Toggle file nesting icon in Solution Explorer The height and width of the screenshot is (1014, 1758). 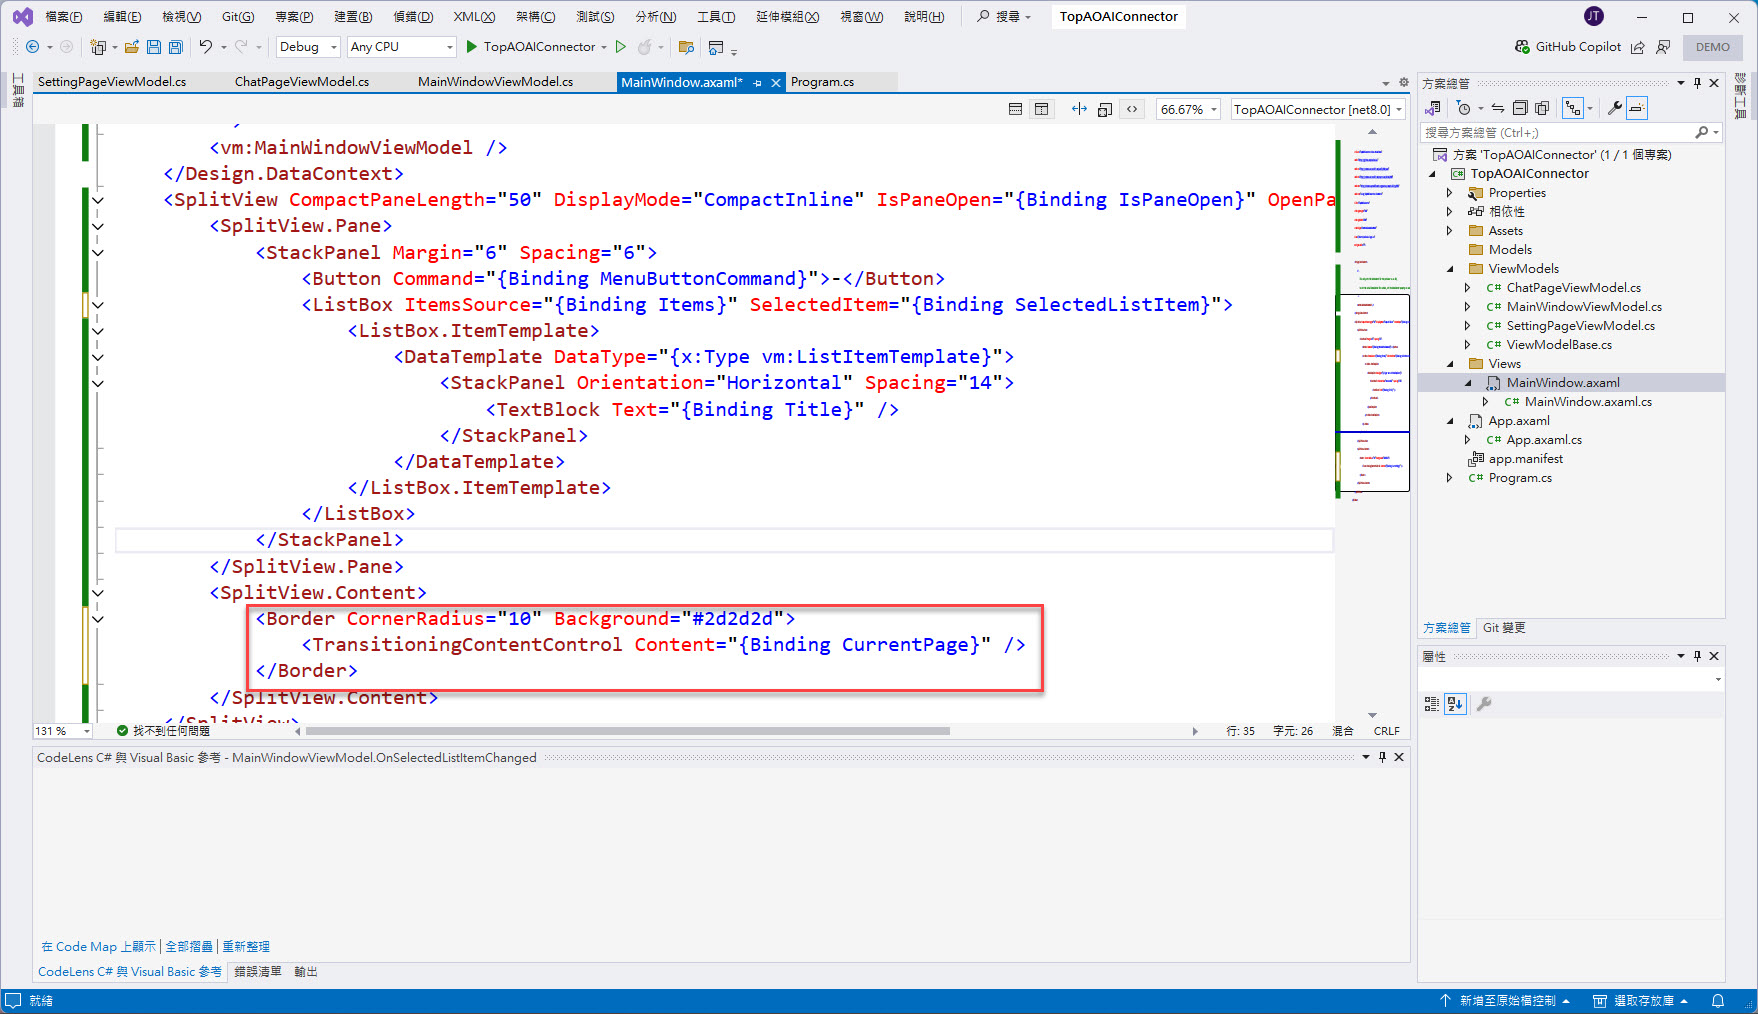coord(1574,108)
